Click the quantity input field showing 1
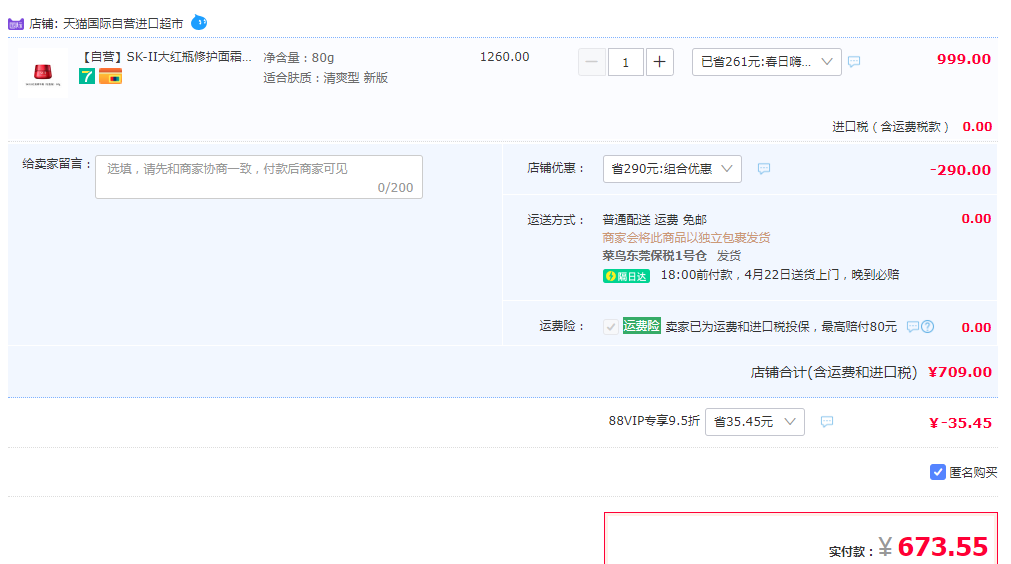Viewport: 1011px width, 564px height. tap(625, 62)
